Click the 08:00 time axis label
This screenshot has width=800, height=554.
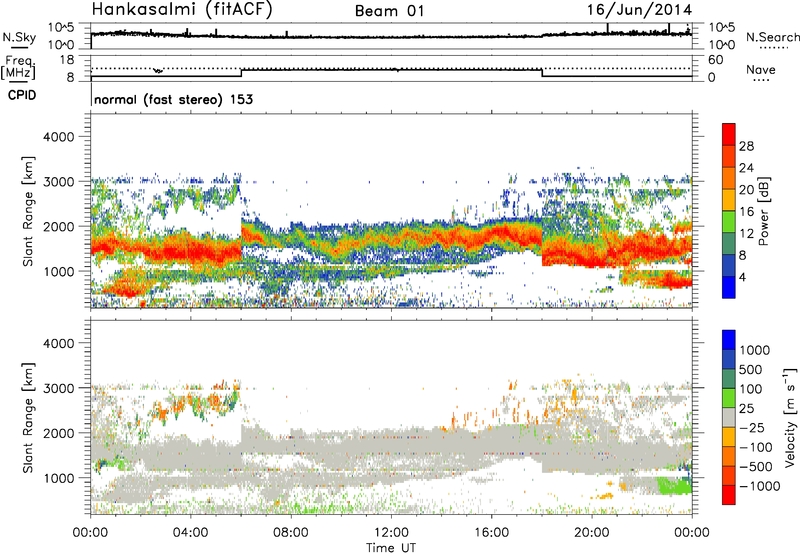pyautogui.click(x=291, y=531)
